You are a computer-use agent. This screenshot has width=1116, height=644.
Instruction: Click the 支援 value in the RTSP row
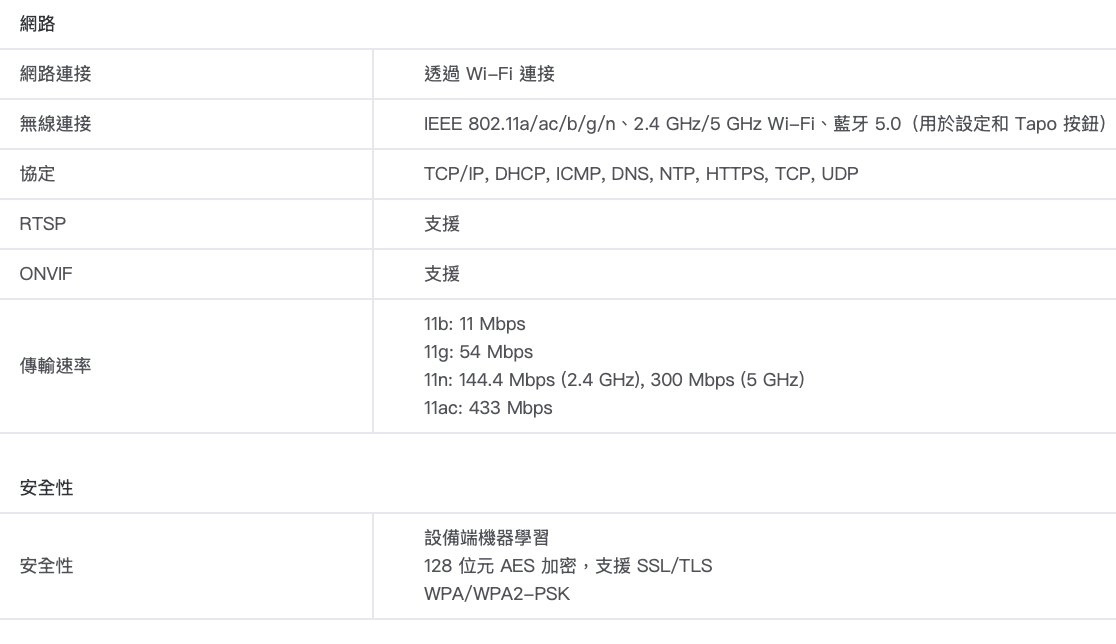pos(442,224)
